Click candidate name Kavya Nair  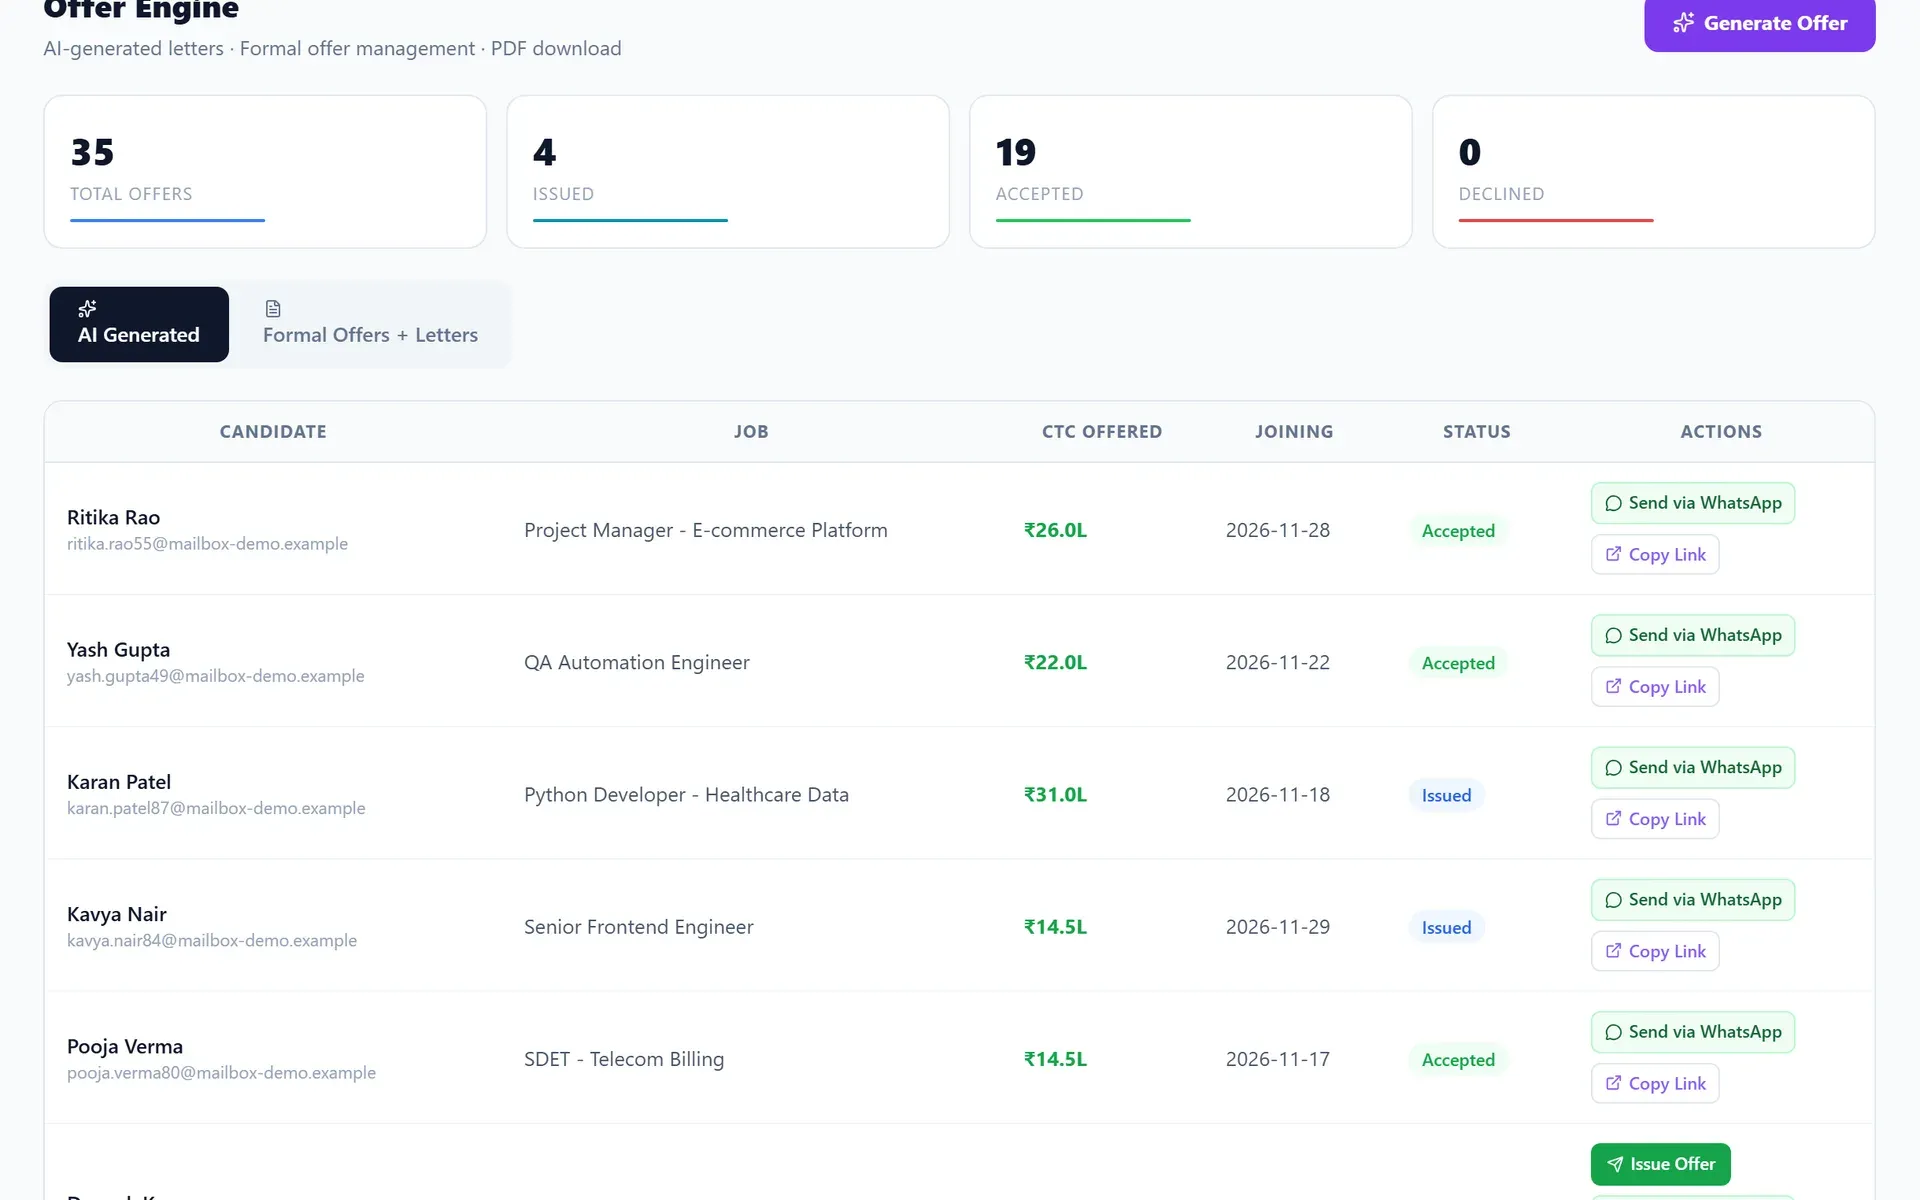click(117, 914)
